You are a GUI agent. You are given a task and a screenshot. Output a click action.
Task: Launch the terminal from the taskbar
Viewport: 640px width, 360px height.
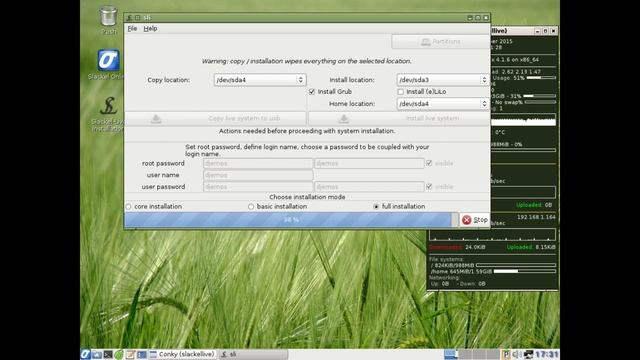coord(108,354)
